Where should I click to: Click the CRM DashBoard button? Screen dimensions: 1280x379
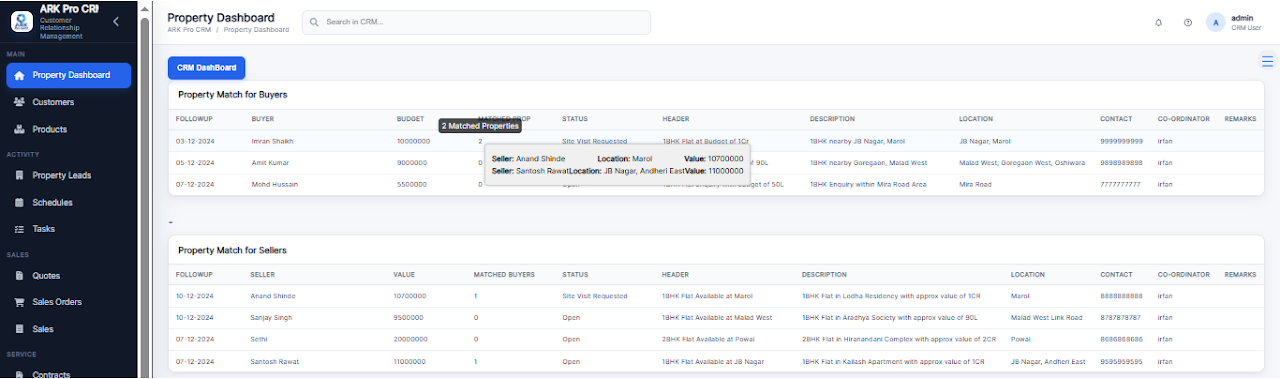pyautogui.click(x=206, y=68)
